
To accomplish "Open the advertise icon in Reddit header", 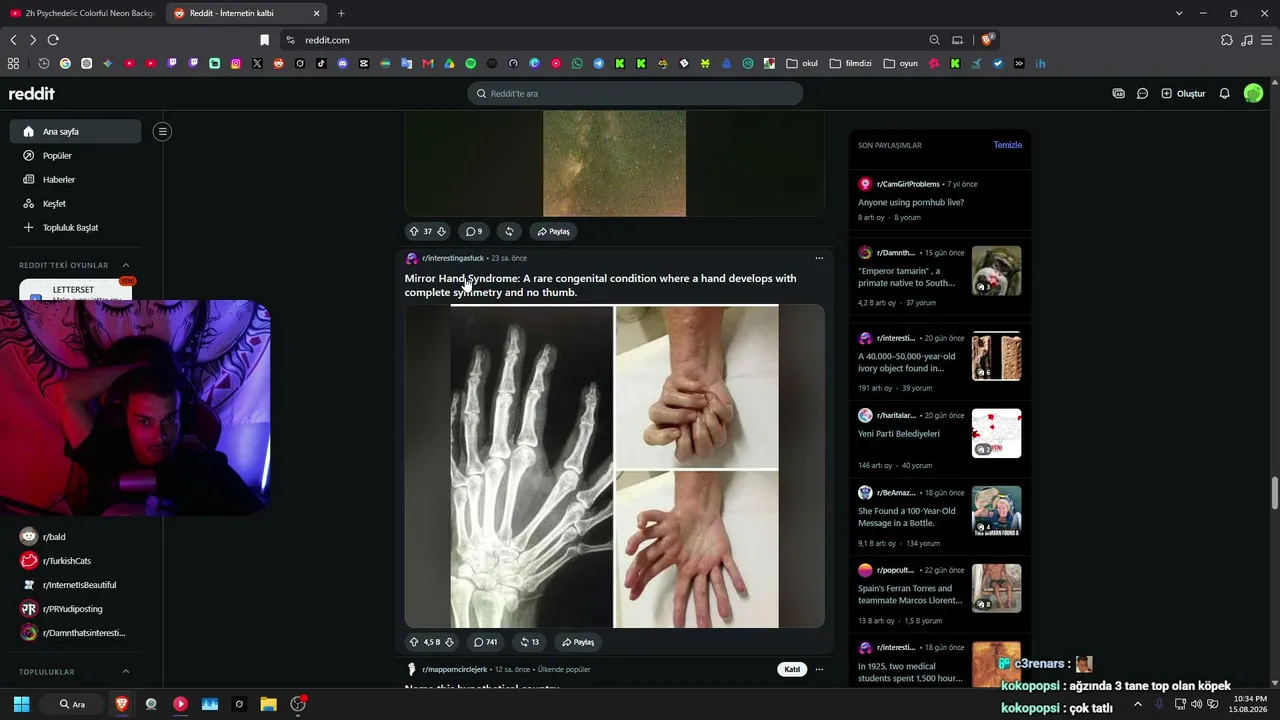I will [1118, 93].
